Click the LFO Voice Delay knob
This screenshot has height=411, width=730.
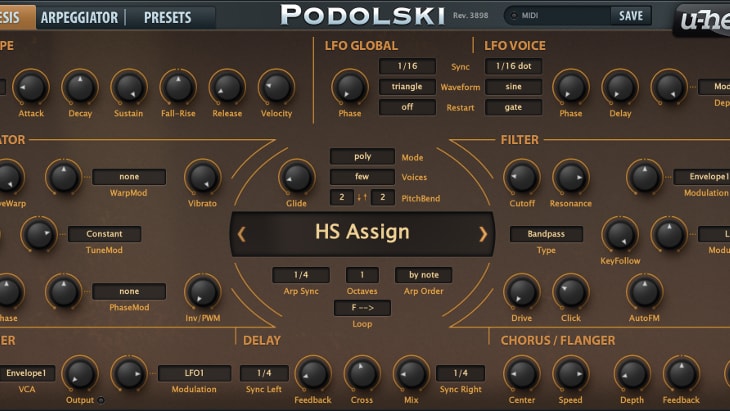click(x=620, y=88)
